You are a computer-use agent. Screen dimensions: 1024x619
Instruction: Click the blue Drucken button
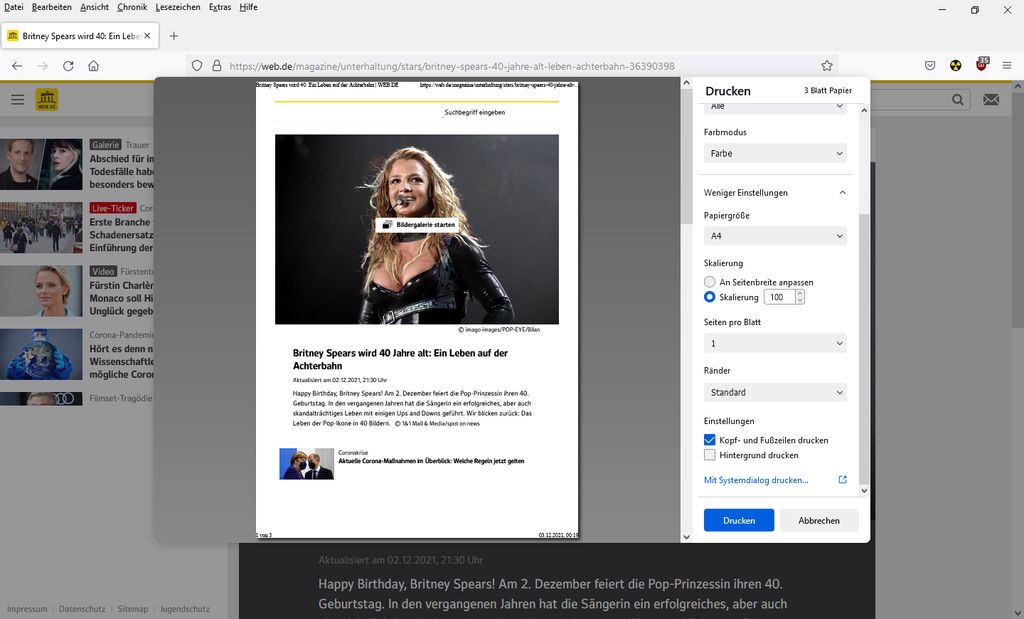(x=739, y=520)
